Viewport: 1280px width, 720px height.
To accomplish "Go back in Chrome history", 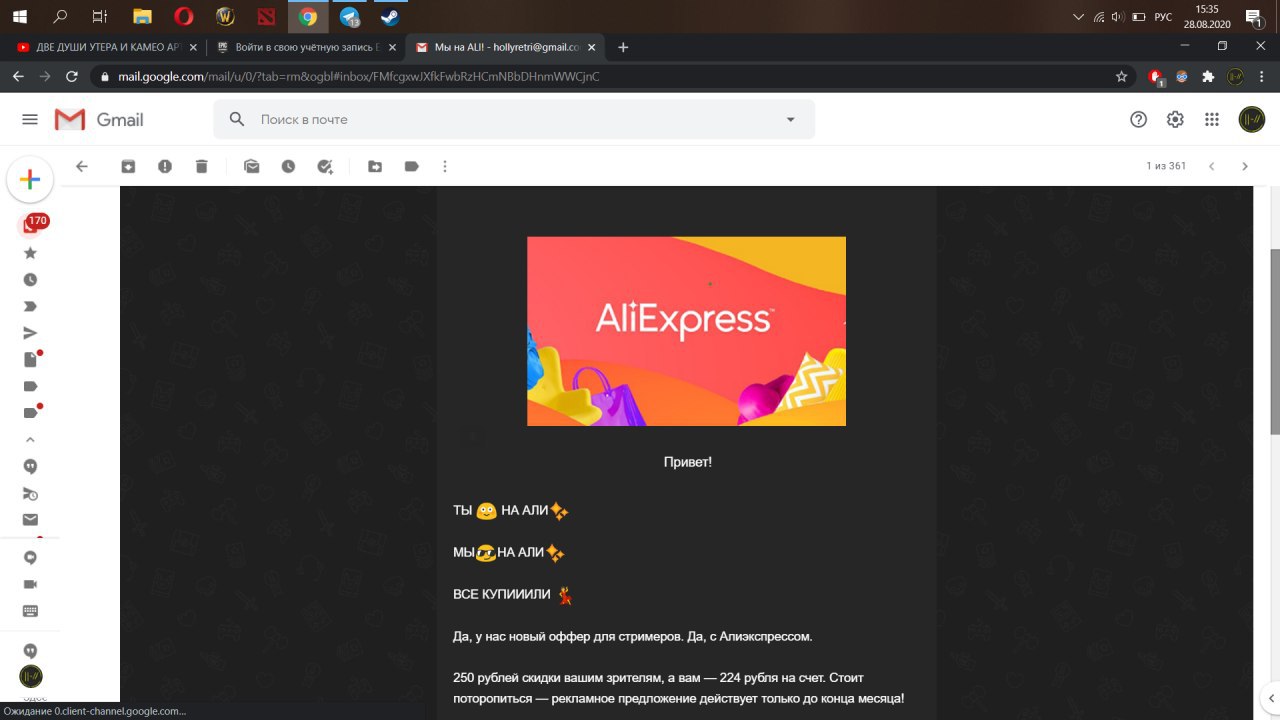I will point(18,76).
